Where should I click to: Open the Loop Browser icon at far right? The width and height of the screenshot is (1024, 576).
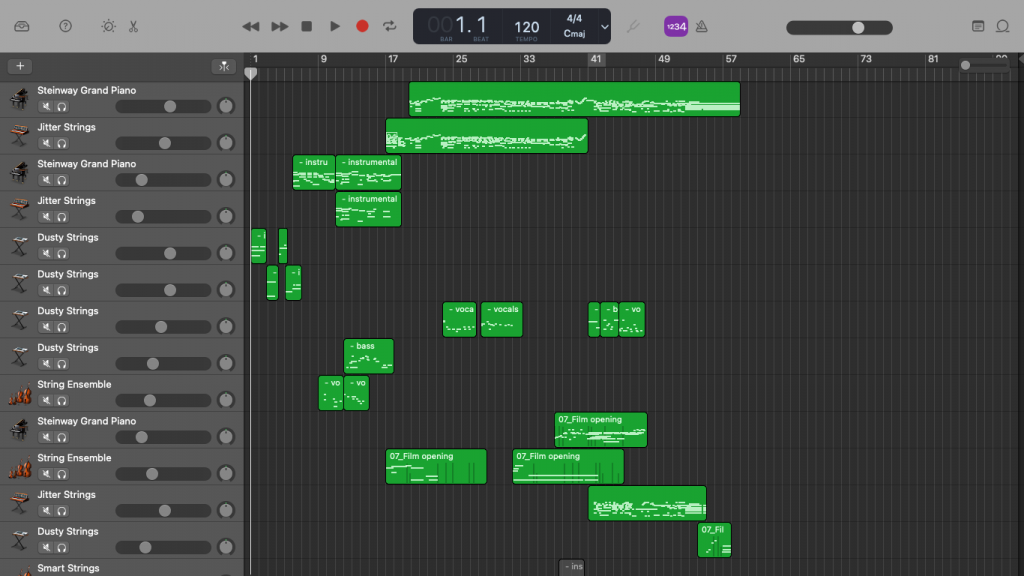click(1003, 26)
